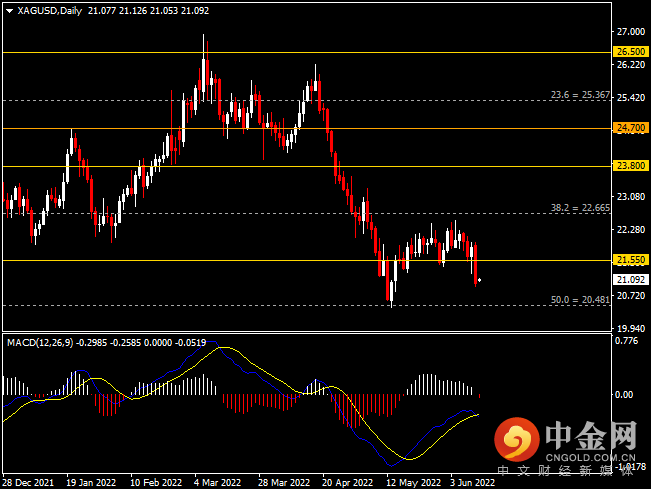Viewport: 651px width, 489px height.
Task: Click the 25.420 price scale value
Action: 631,98
